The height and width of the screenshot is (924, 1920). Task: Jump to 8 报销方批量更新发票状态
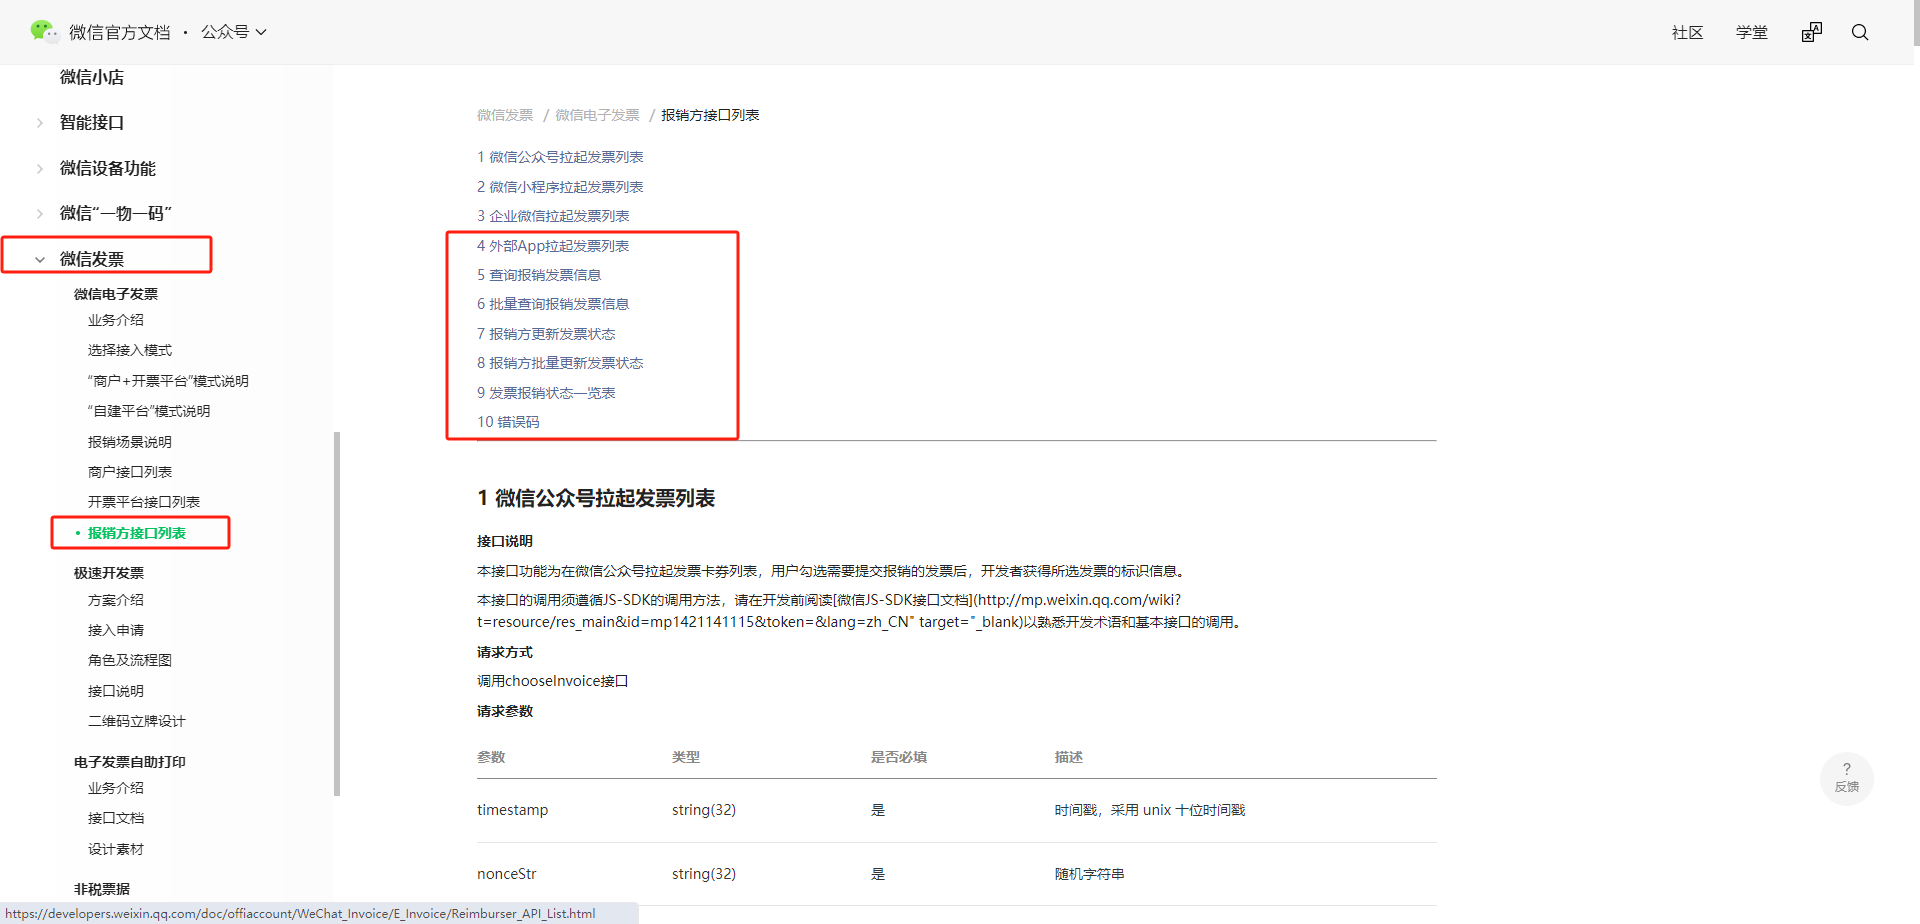pos(560,363)
